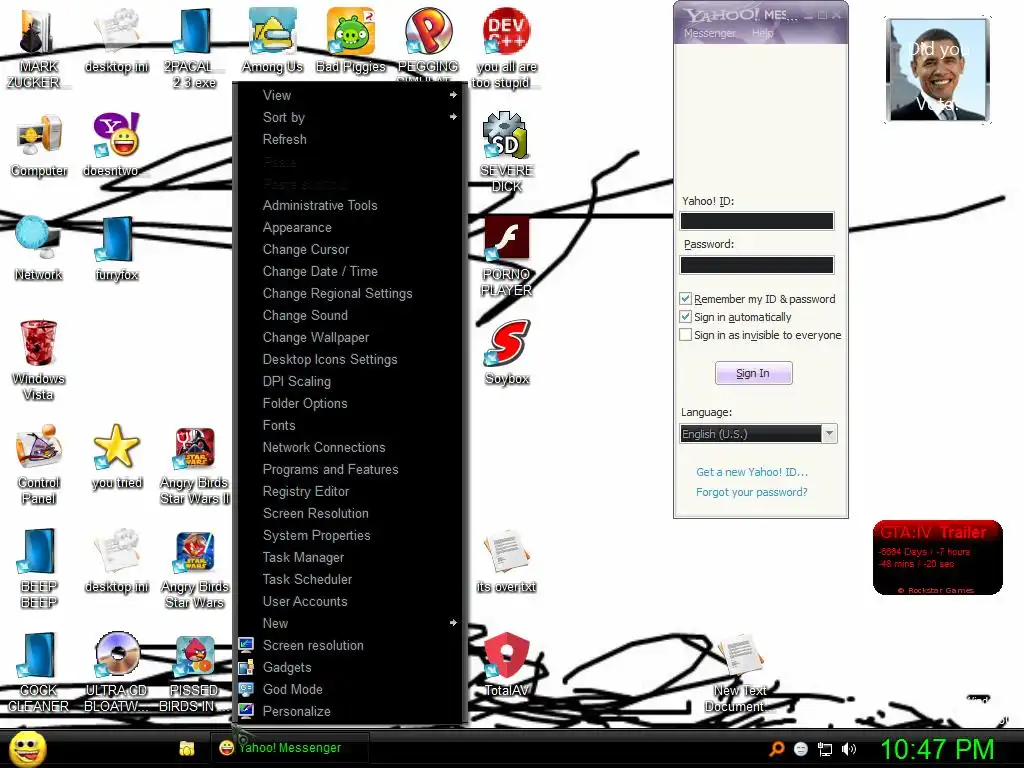
Task: Open the Help menu in Yahoo window
Action: pos(762,33)
